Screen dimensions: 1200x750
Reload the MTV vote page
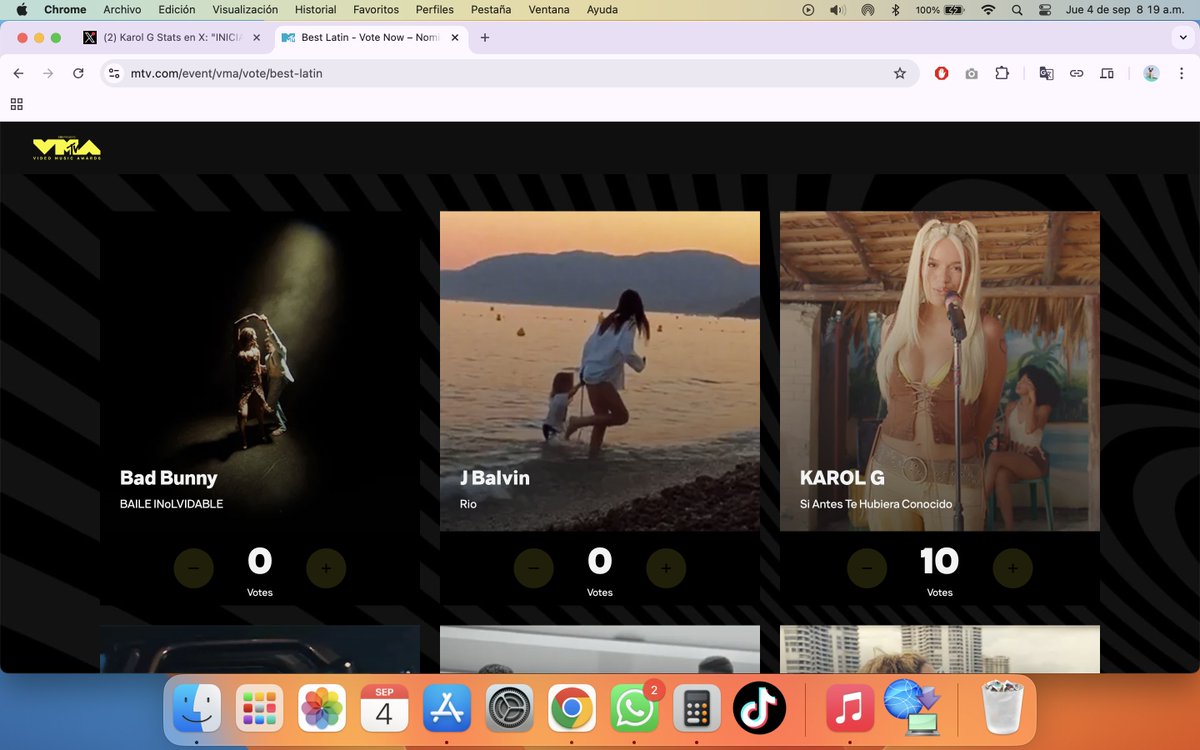point(78,73)
